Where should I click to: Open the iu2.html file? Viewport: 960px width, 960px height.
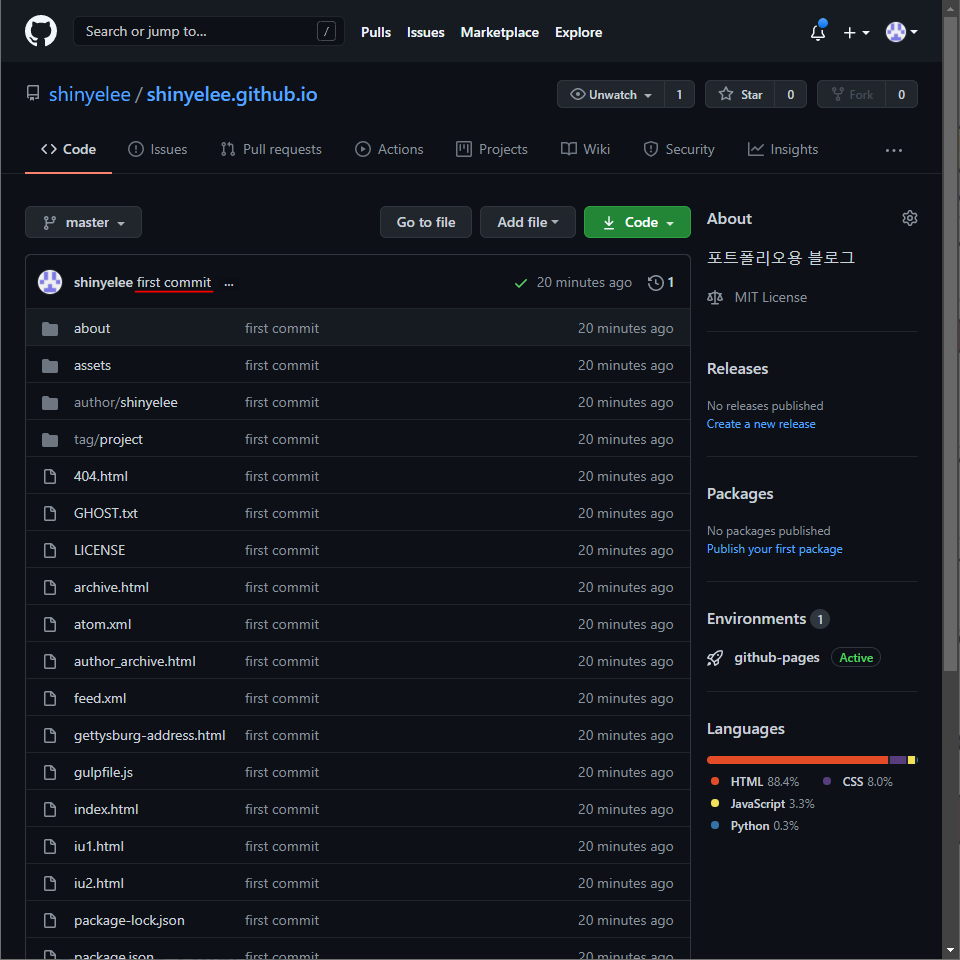(x=99, y=883)
